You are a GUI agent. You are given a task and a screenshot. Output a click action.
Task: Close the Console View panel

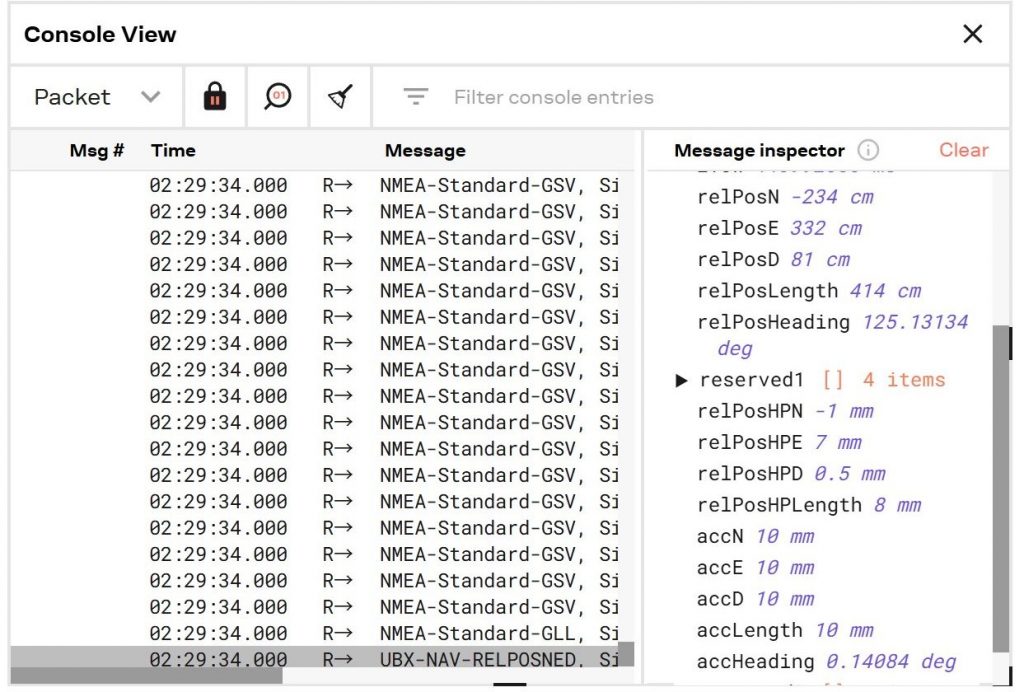972,34
